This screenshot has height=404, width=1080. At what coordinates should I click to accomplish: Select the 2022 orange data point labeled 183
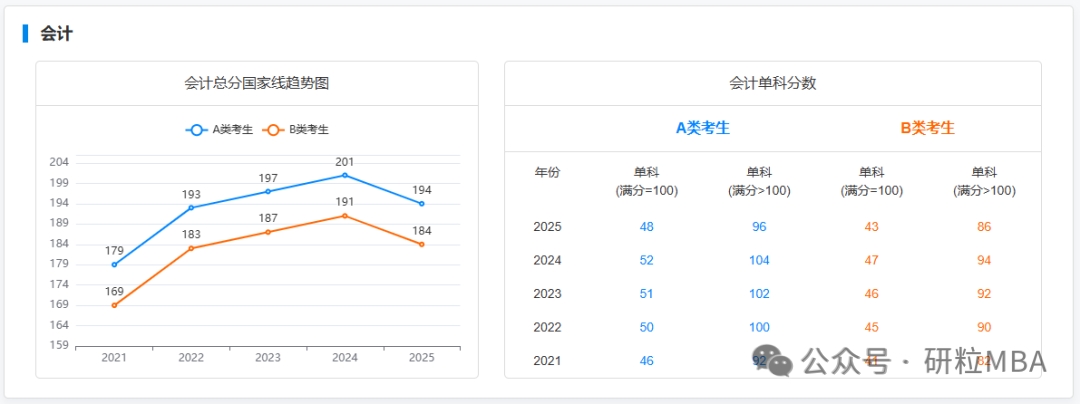click(x=191, y=248)
